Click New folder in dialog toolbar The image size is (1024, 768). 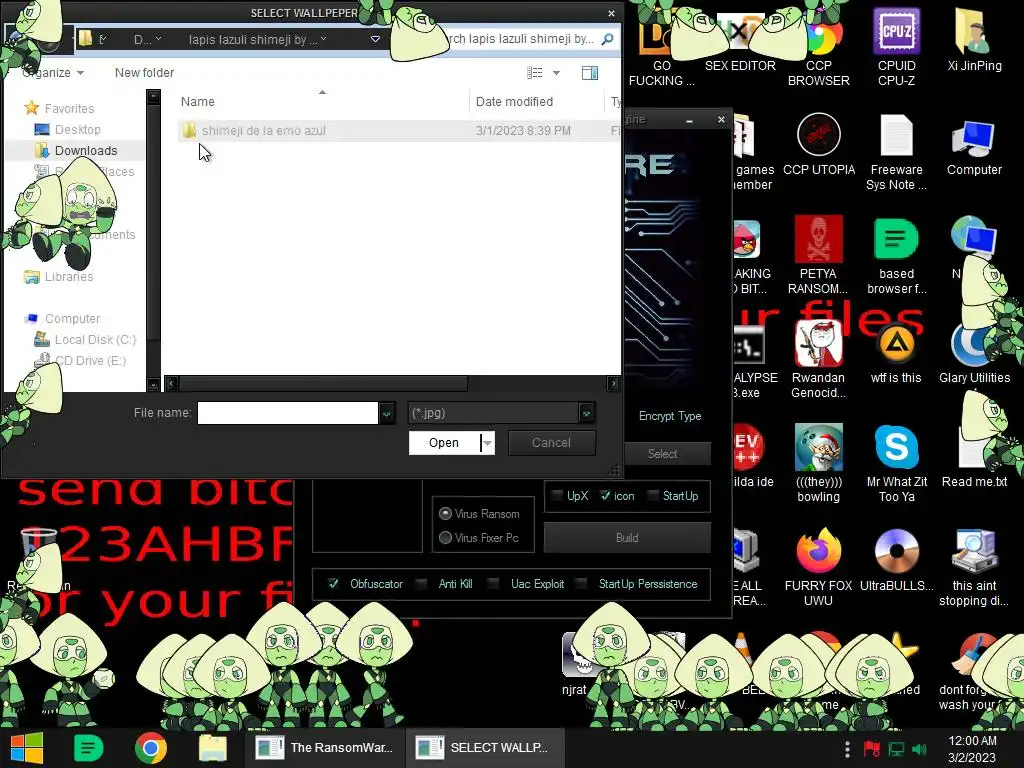[x=144, y=72]
